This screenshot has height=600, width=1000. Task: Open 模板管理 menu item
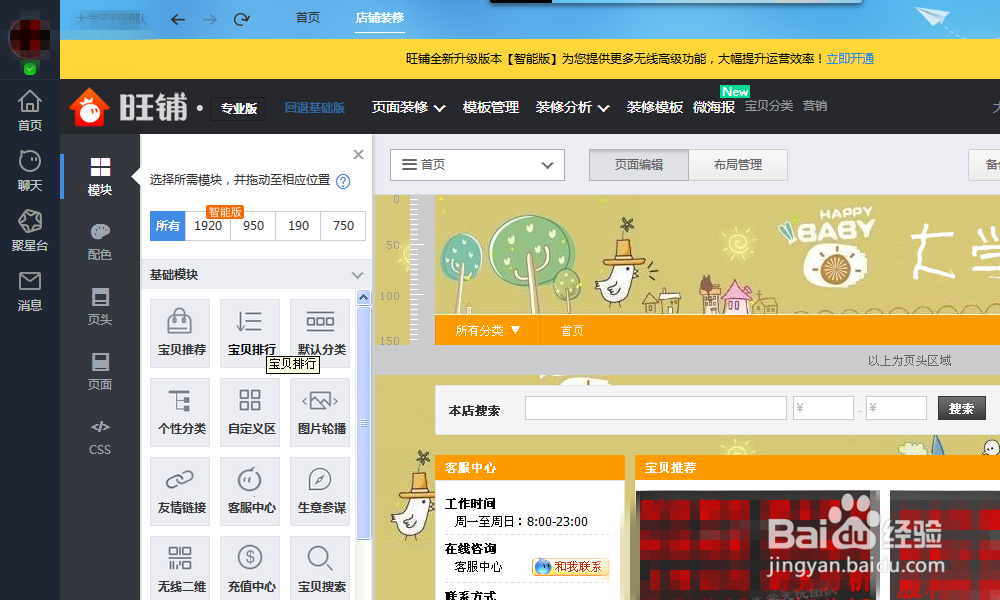pos(491,107)
